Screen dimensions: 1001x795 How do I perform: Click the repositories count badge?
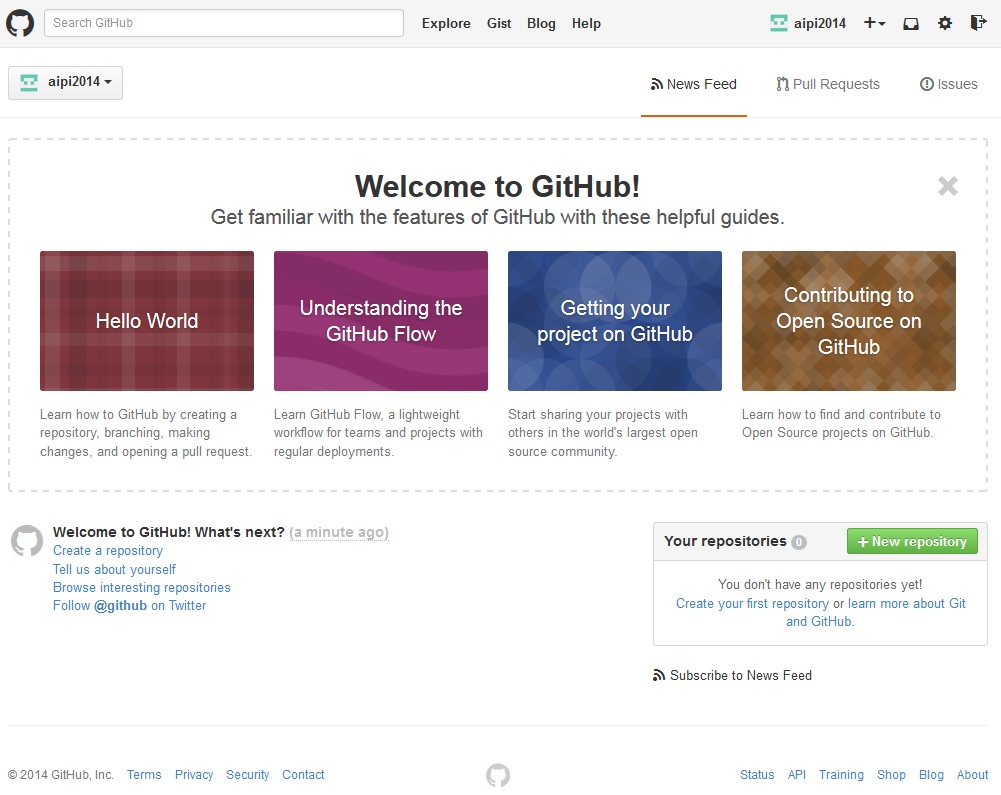(x=799, y=542)
